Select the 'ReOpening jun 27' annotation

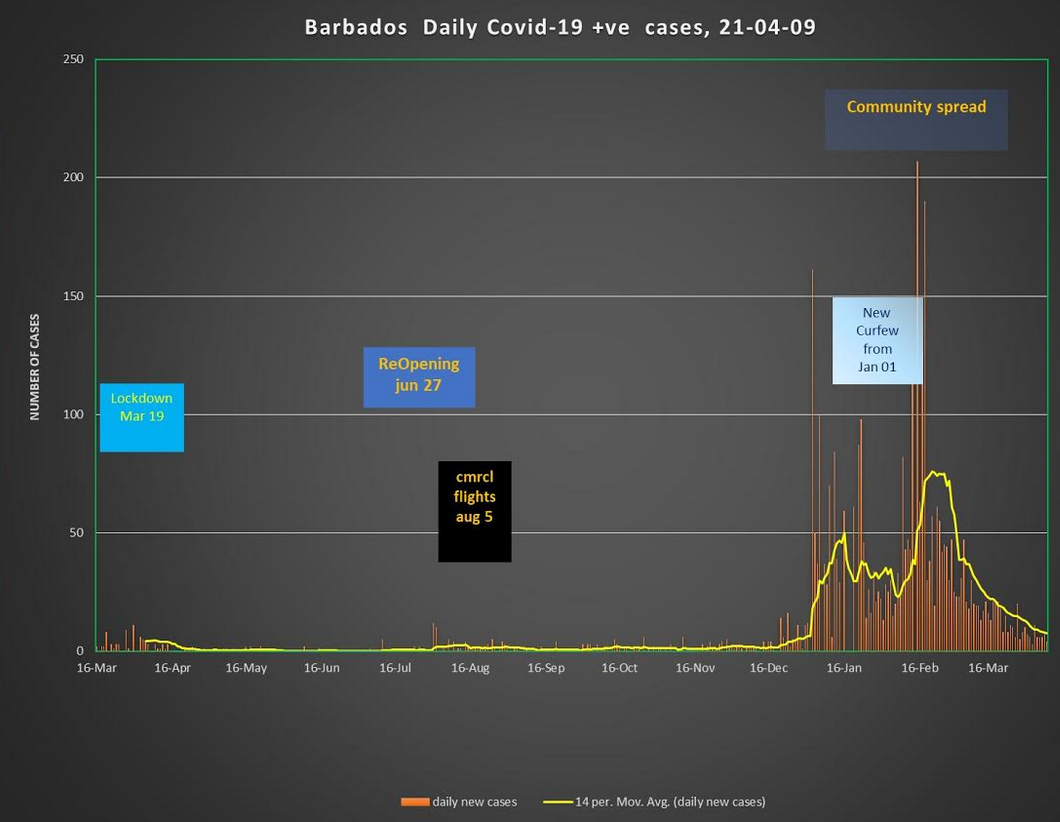point(419,377)
